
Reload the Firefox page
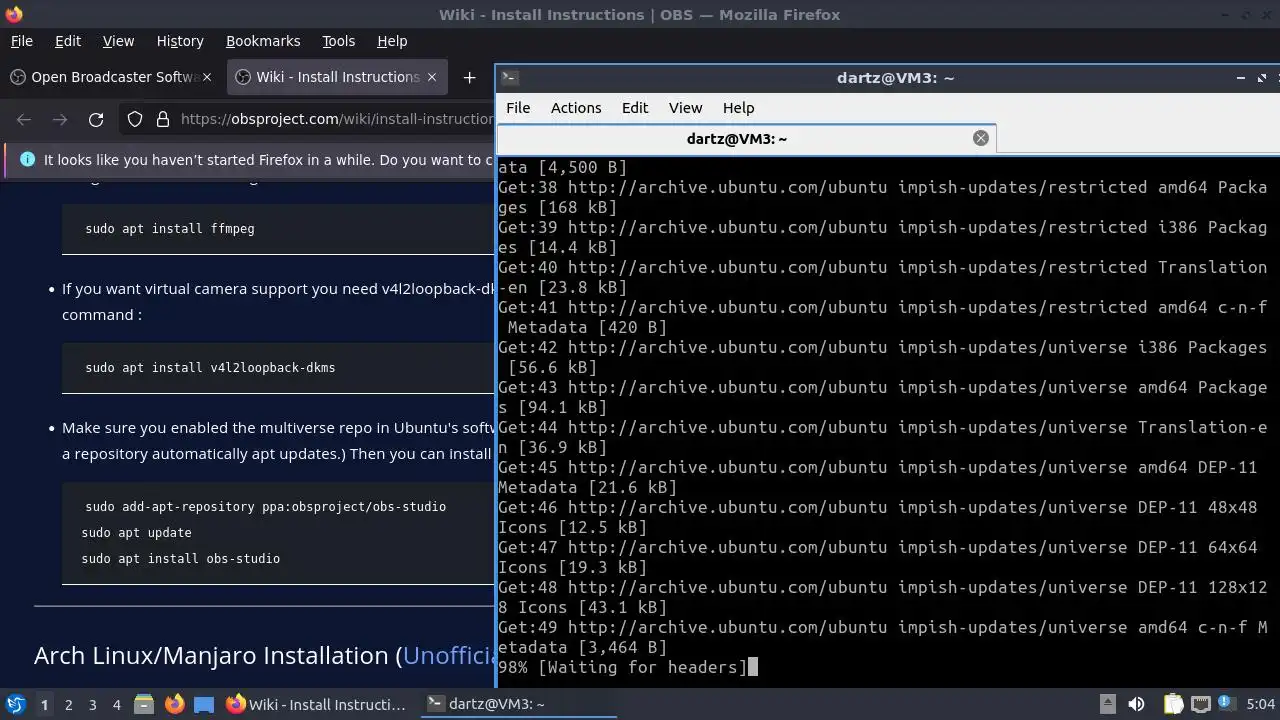click(x=96, y=119)
